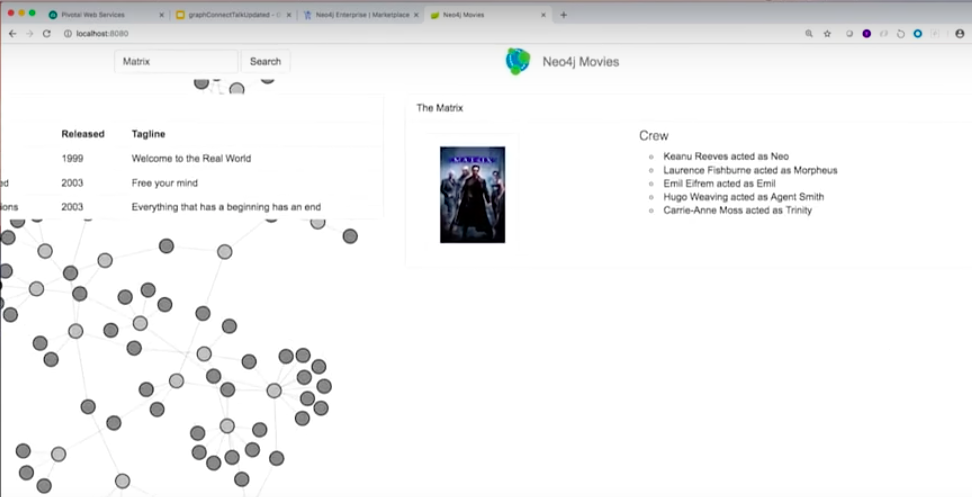Click the Search button
Image resolution: width=972 pixels, height=497 pixels.
tap(265, 61)
